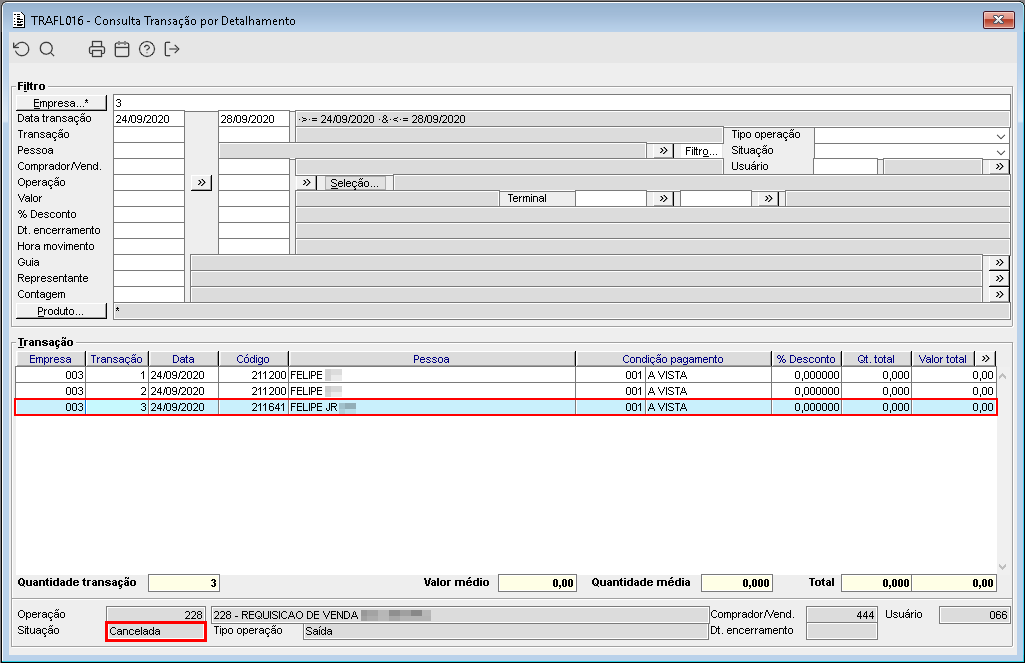The image size is (1025, 663).
Task: Expand the Tipo operação dropdown
Action: pos(1001,136)
